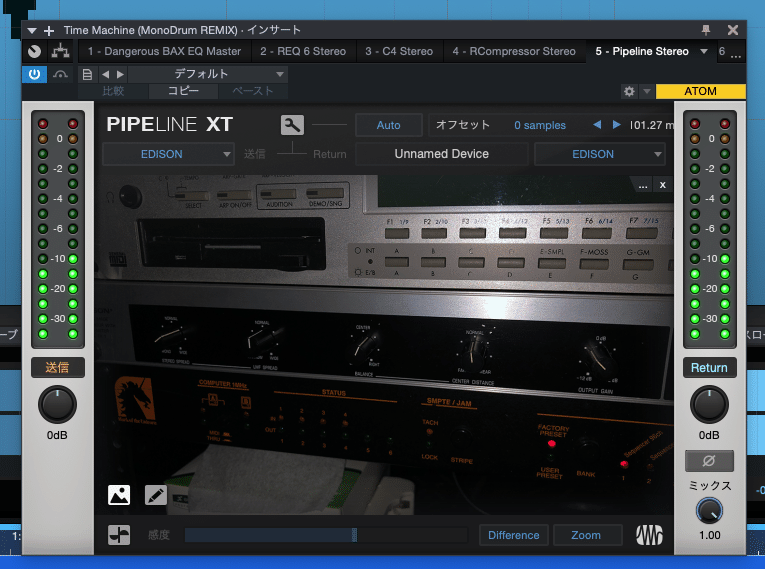Open plugin settings gear icon
Screen dimensions: 765x569
pyautogui.click(x=629, y=91)
